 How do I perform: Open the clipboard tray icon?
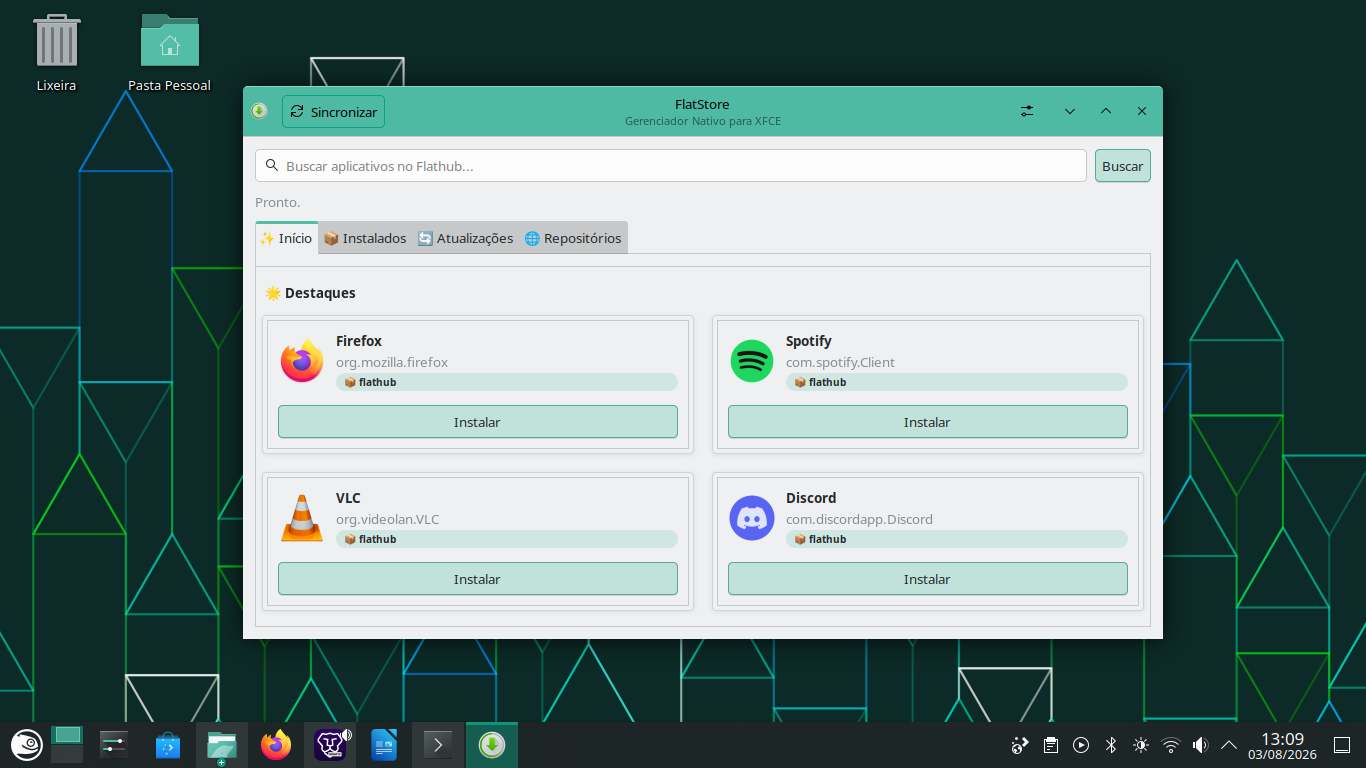point(1051,745)
